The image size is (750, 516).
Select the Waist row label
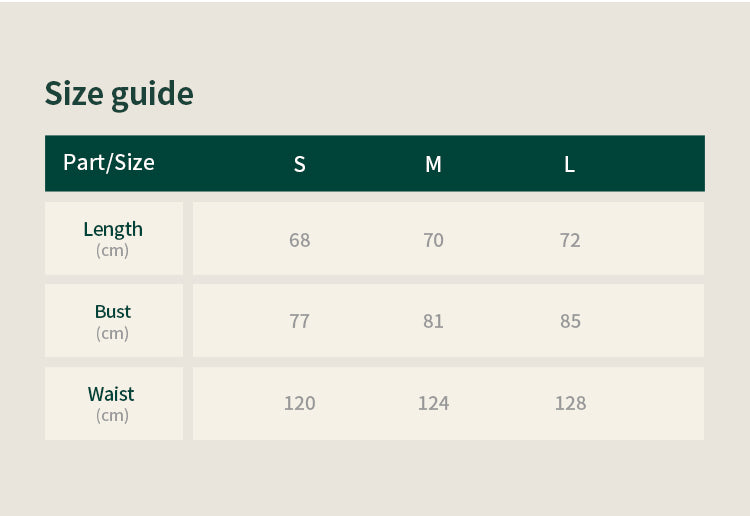click(111, 394)
